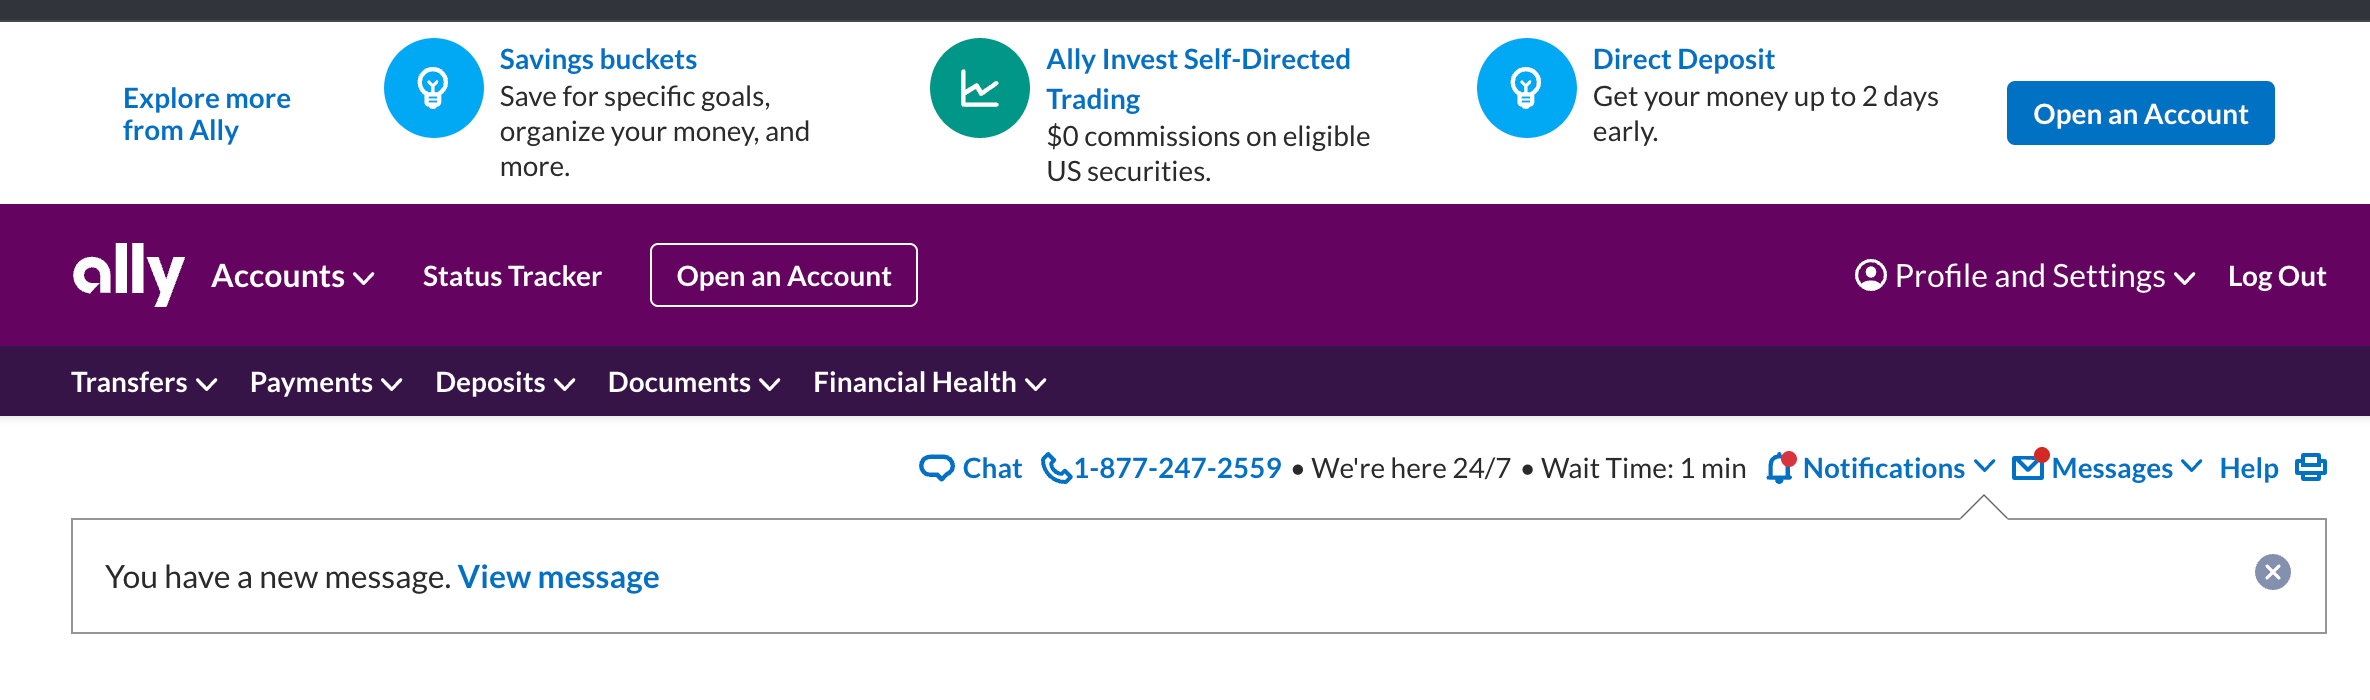Click the Direct Deposit lightbulb icon
This screenshot has height=700, width=2370.
1526,88
